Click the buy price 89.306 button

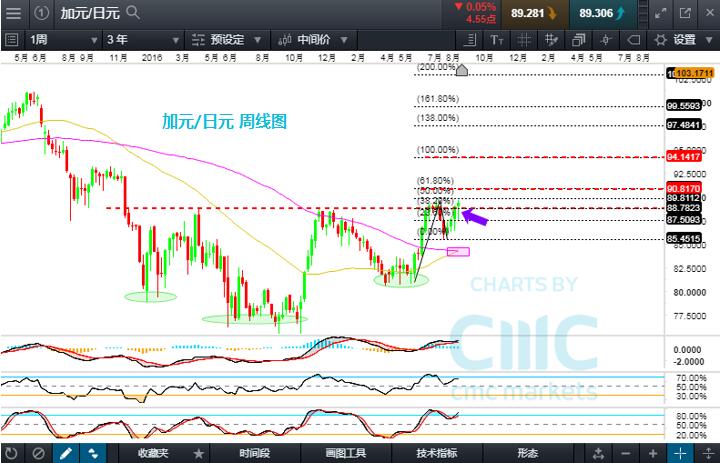point(604,14)
